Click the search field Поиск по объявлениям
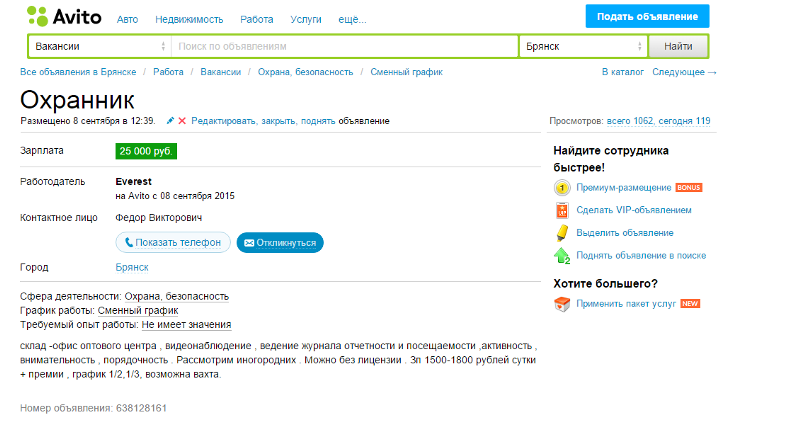 coord(344,47)
